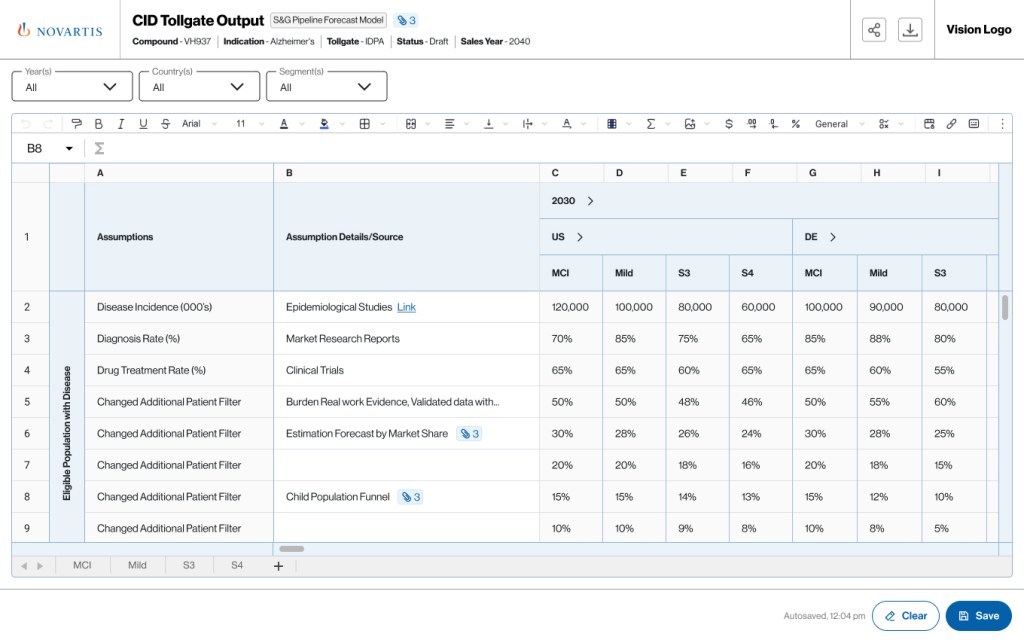The height and width of the screenshot is (643, 1024).
Task: Toggle bold formatting
Action: pyautogui.click(x=98, y=124)
